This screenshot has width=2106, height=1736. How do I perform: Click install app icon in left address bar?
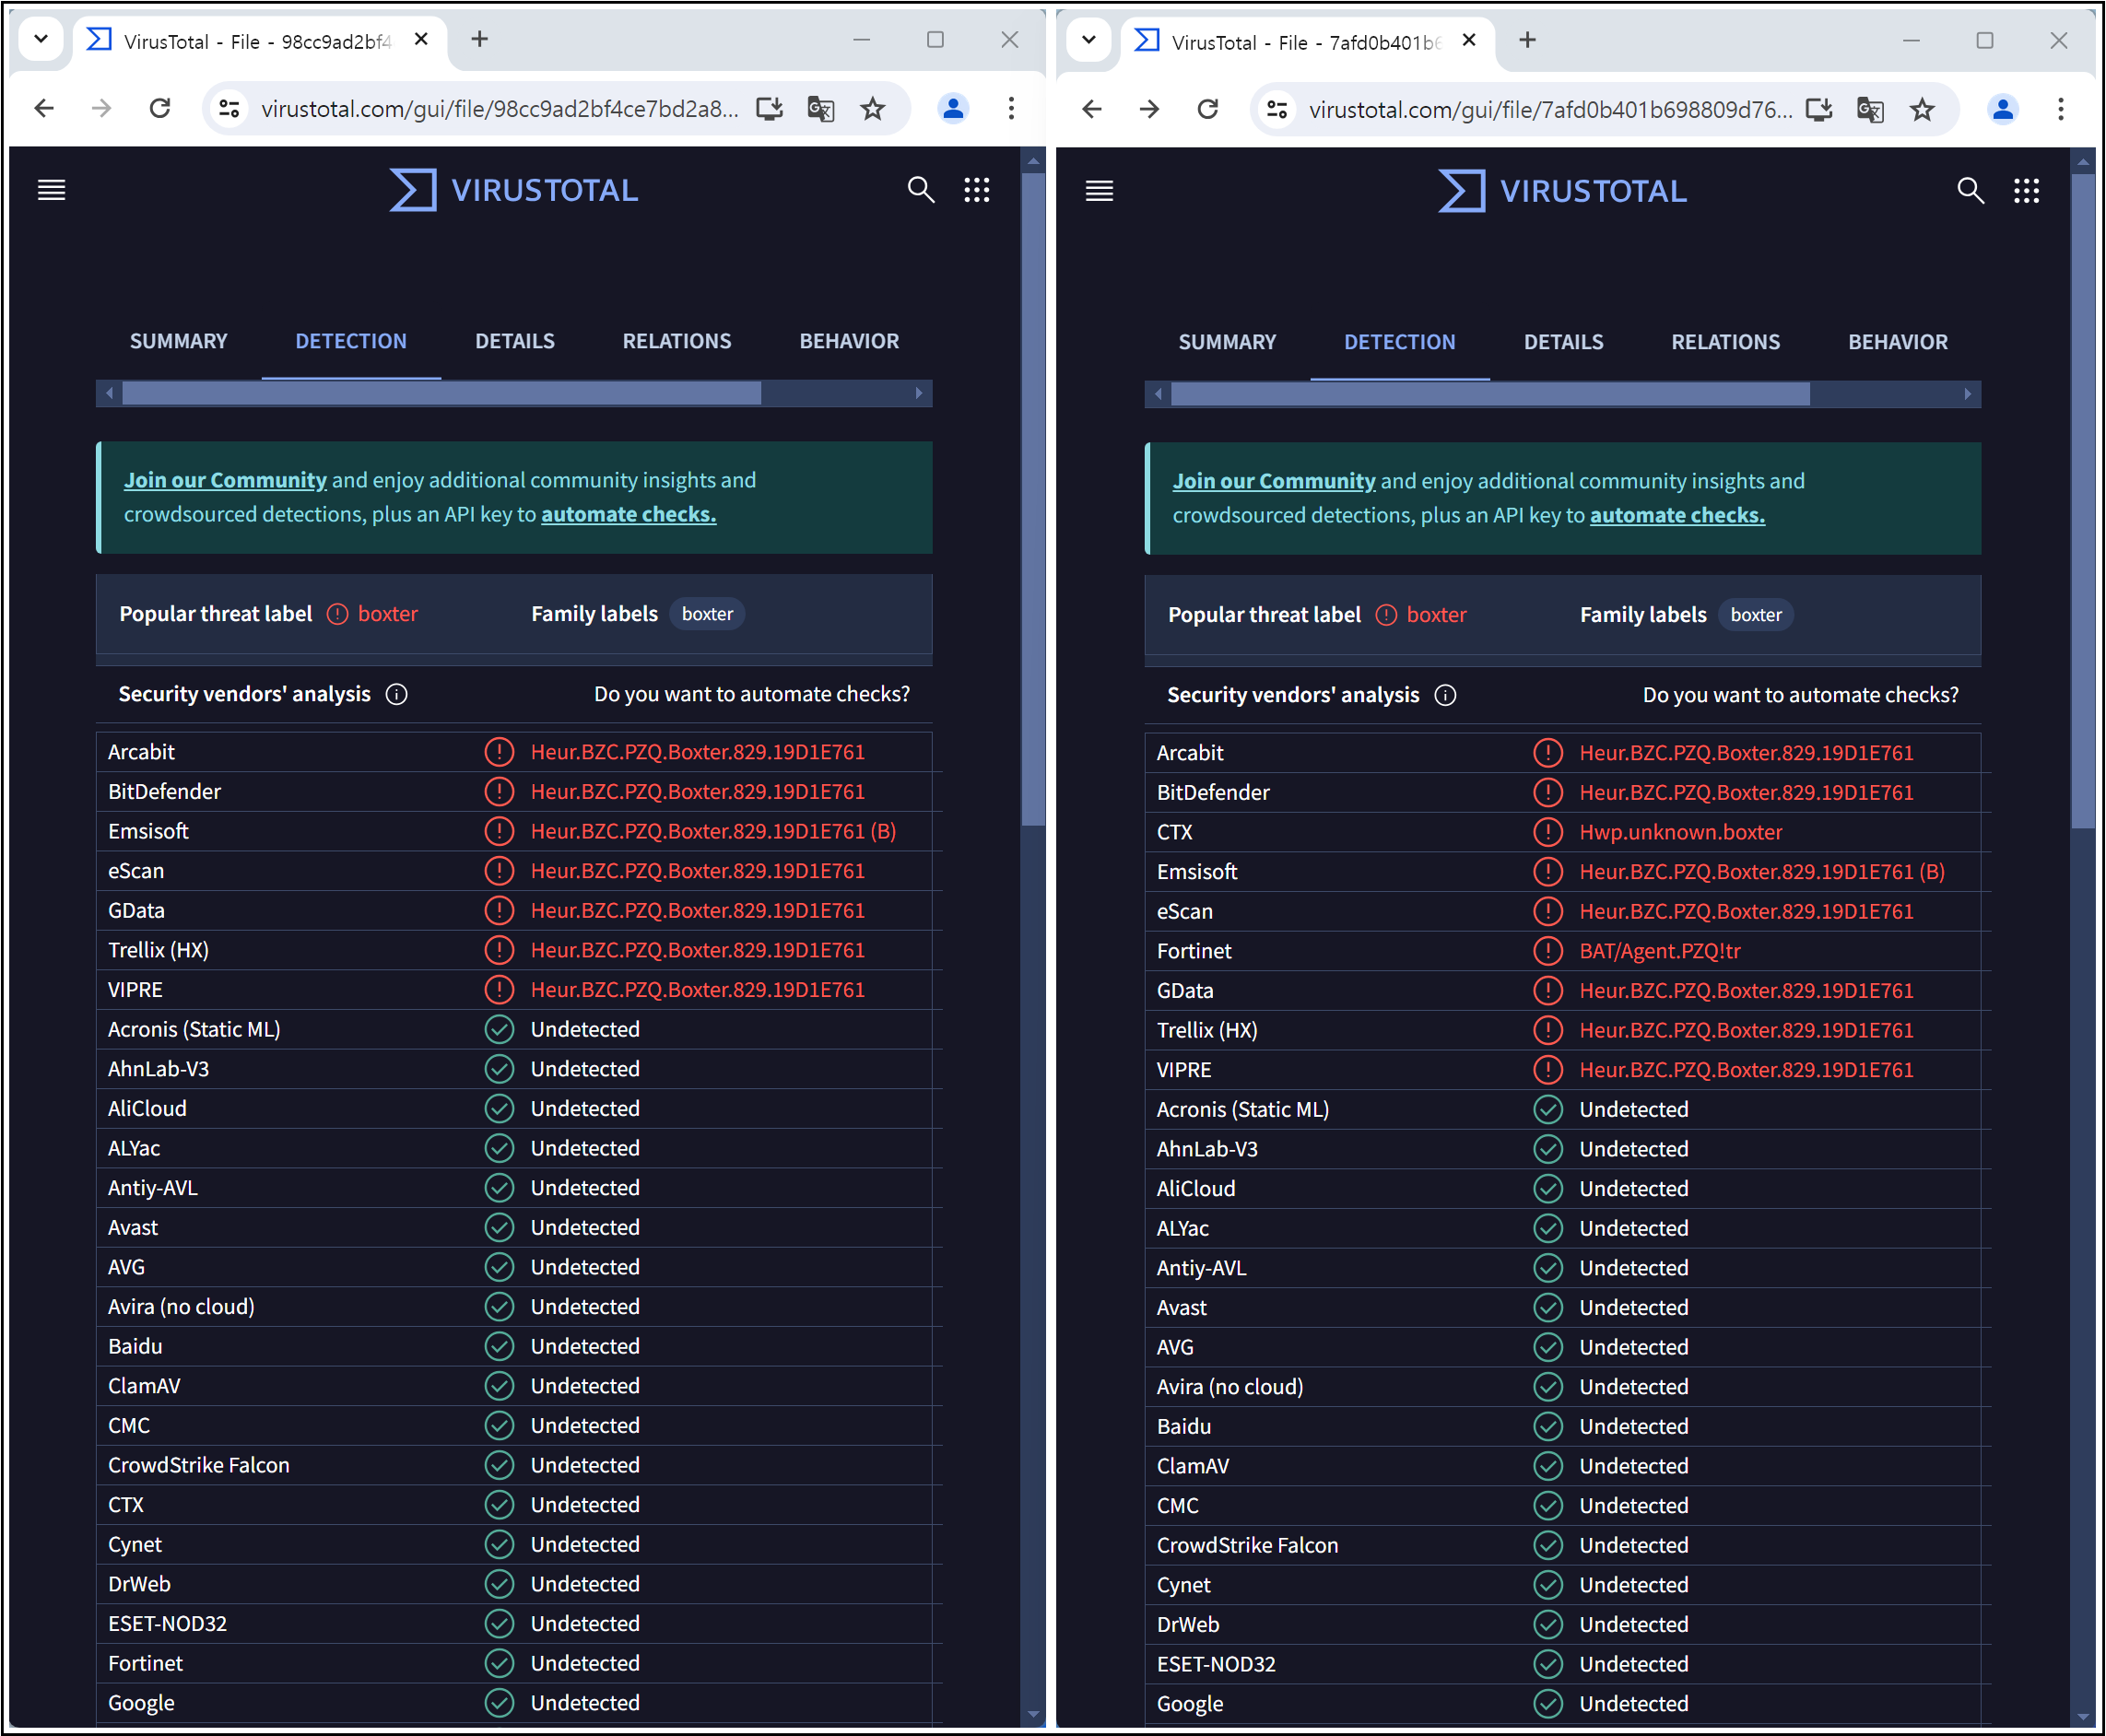tap(769, 108)
